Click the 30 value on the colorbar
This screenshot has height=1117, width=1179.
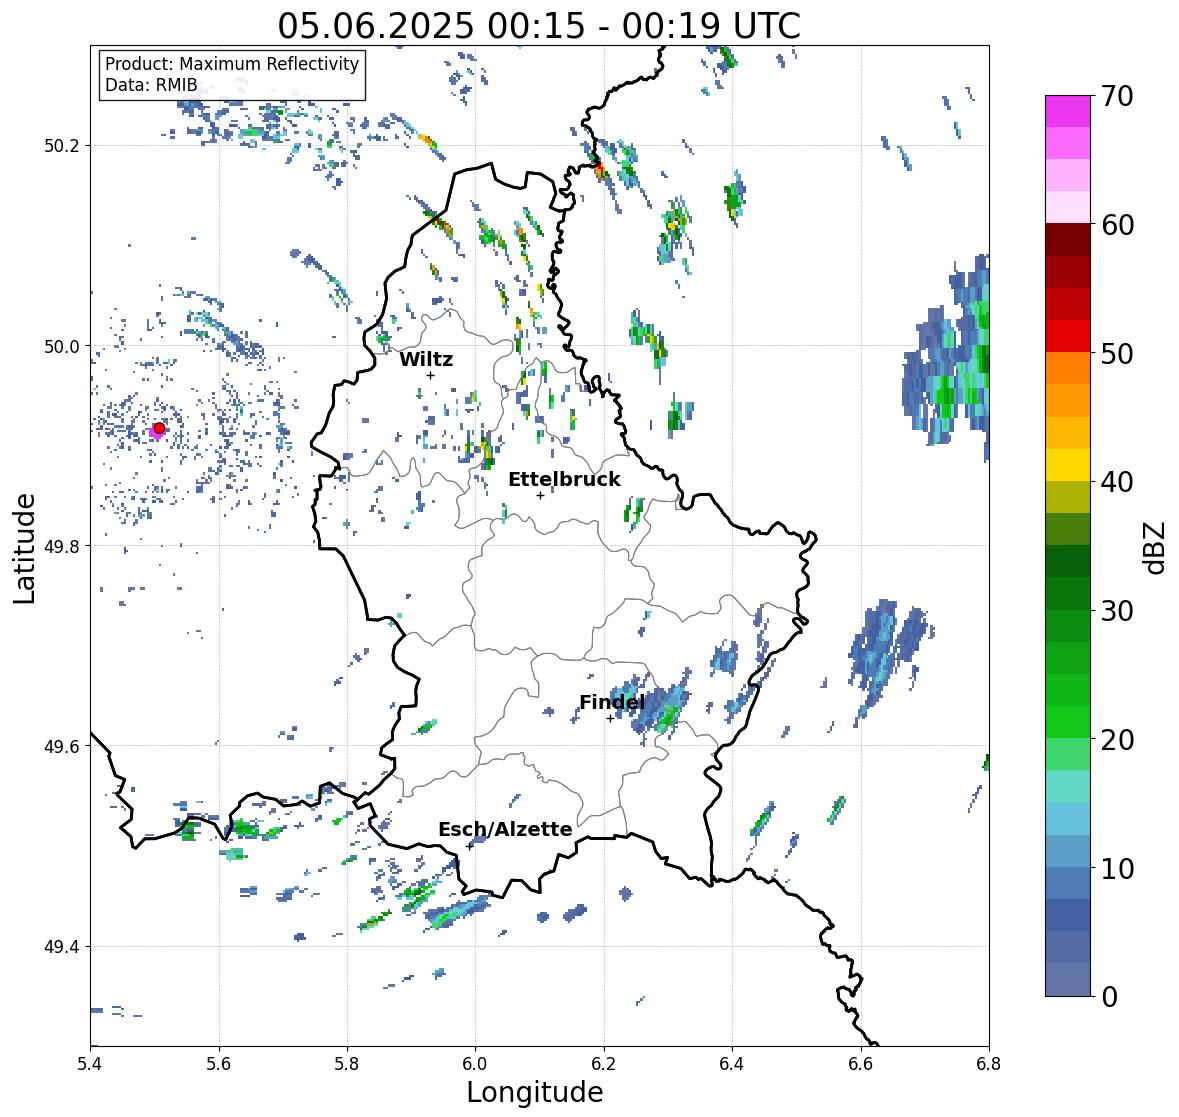(x=1117, y=611)
